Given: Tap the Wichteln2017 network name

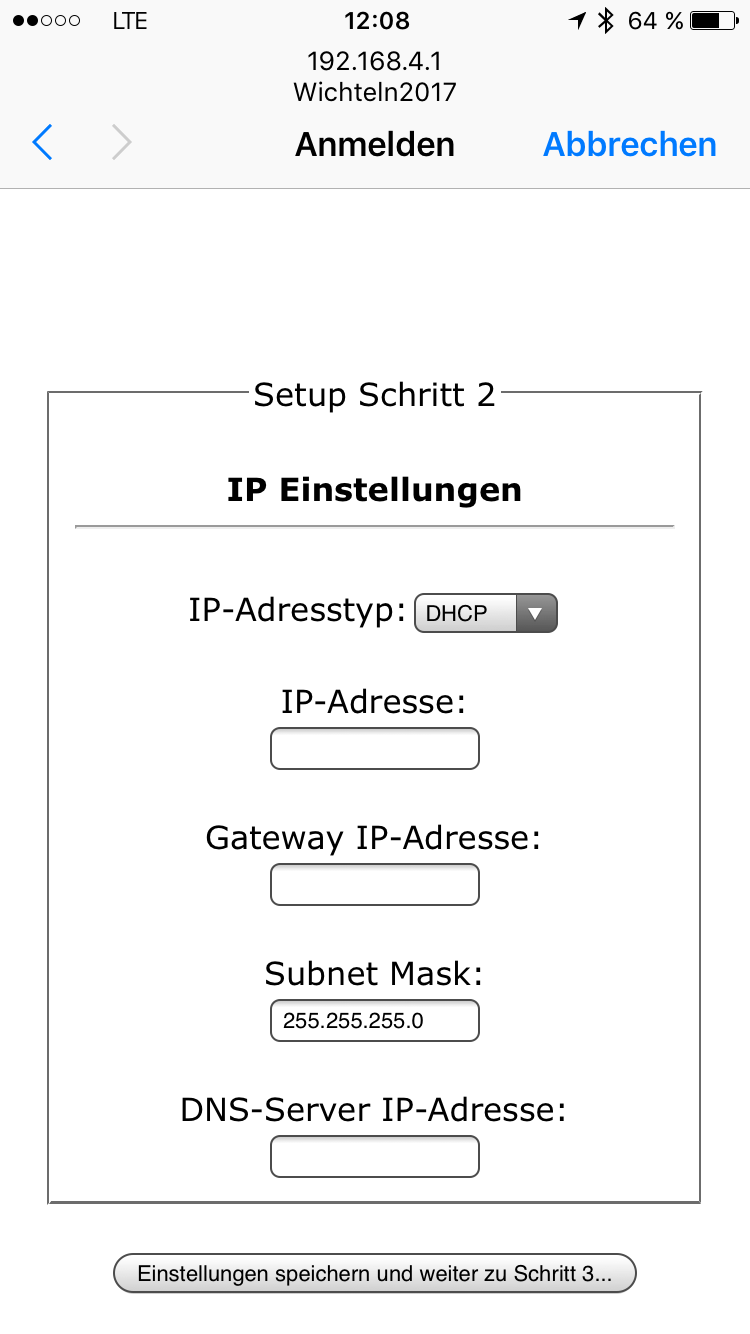Looking at the screenshot, I should click(x=374, y=92).
